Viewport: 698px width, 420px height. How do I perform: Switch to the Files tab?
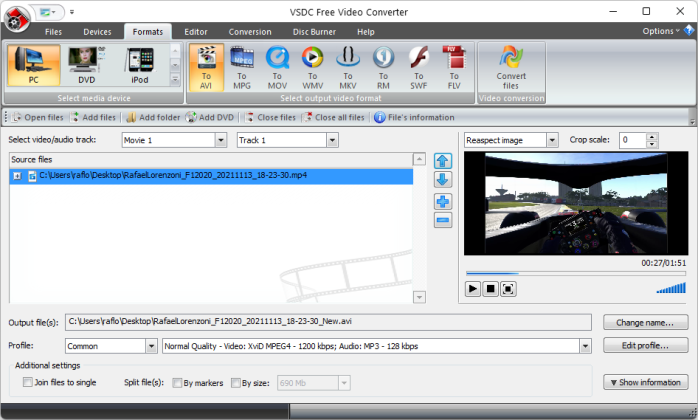[53, 32]
